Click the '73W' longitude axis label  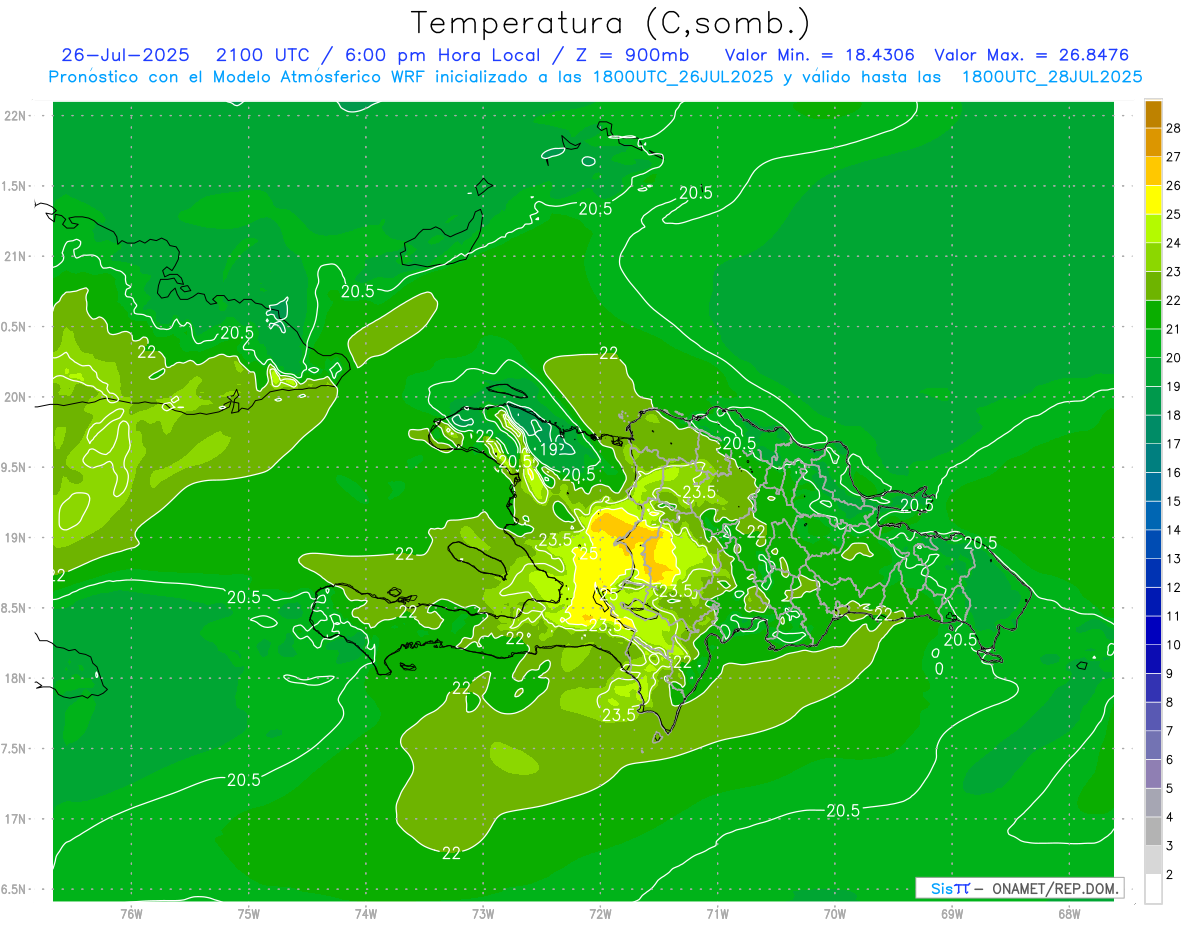483,914
